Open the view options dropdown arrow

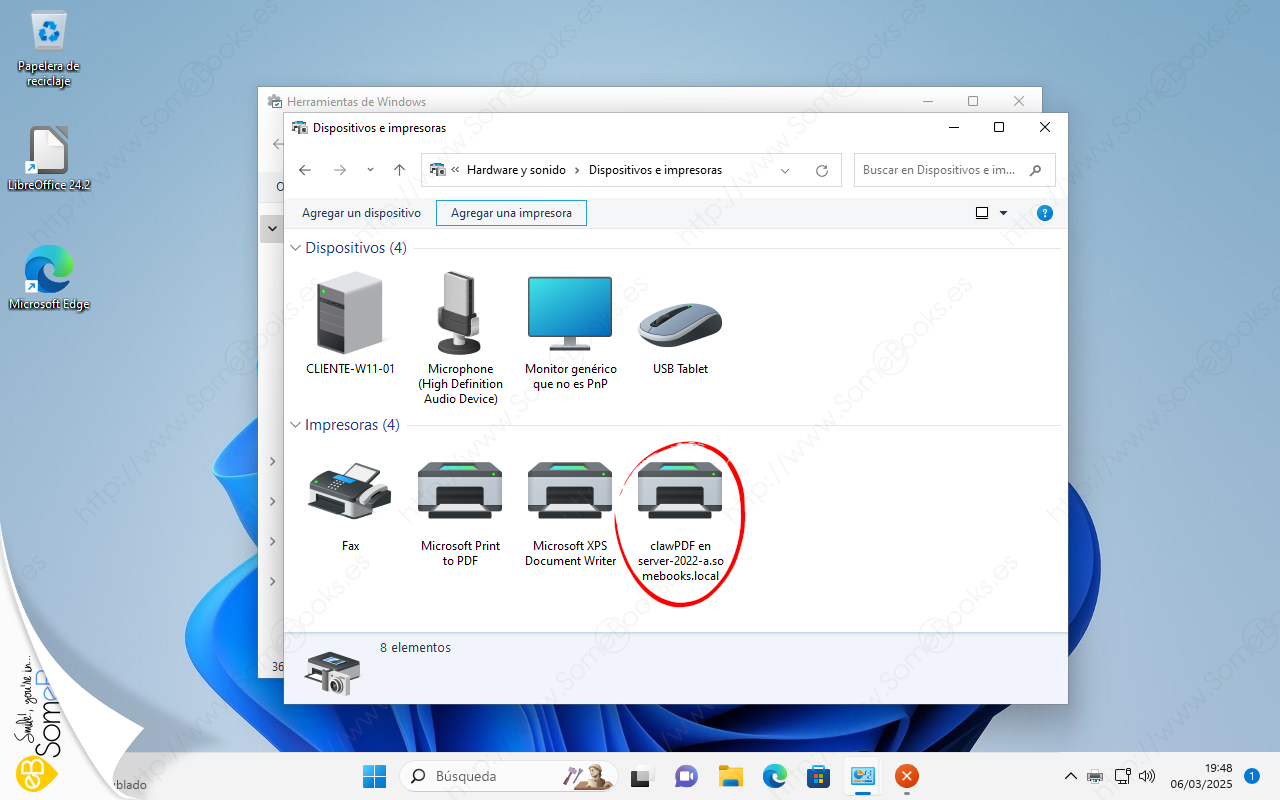pos(1004,213)
